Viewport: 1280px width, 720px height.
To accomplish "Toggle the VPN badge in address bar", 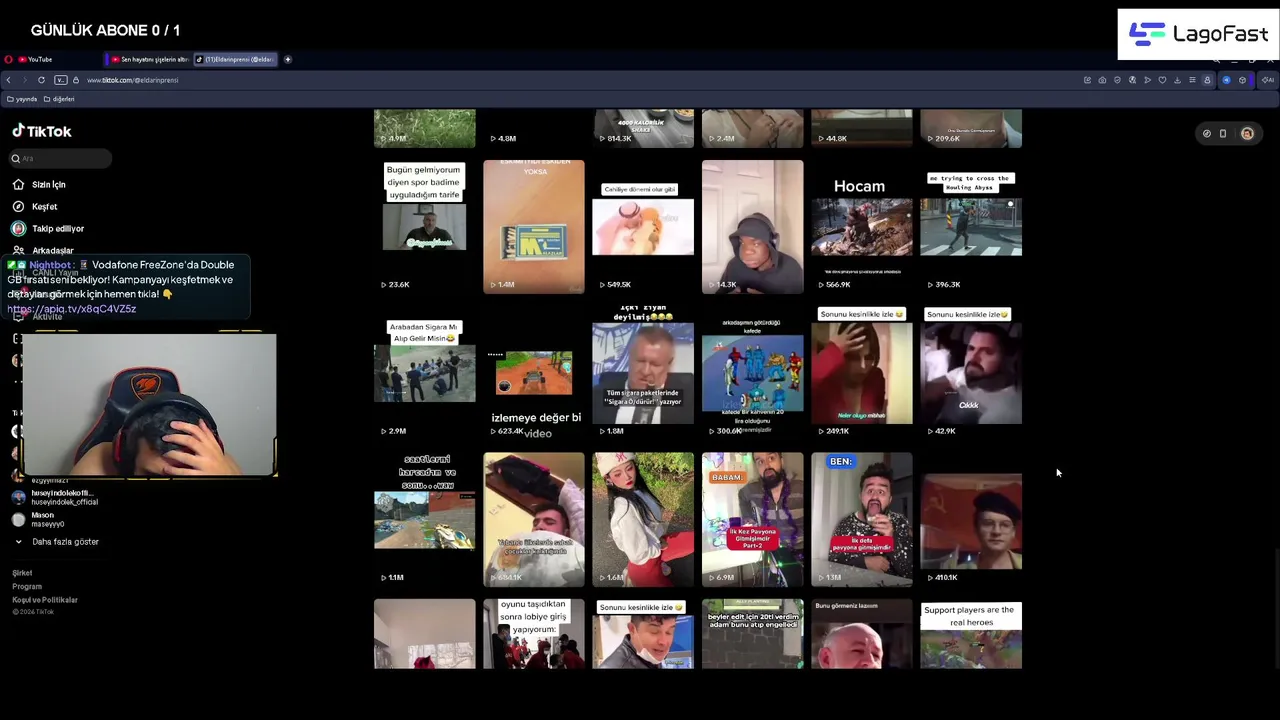I will click(60, 80).
